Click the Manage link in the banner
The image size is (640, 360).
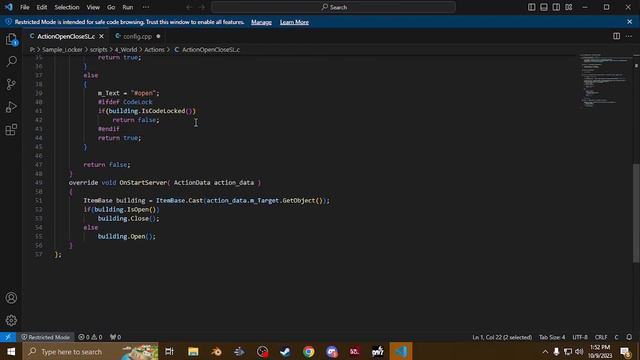(x=261, y=22)
